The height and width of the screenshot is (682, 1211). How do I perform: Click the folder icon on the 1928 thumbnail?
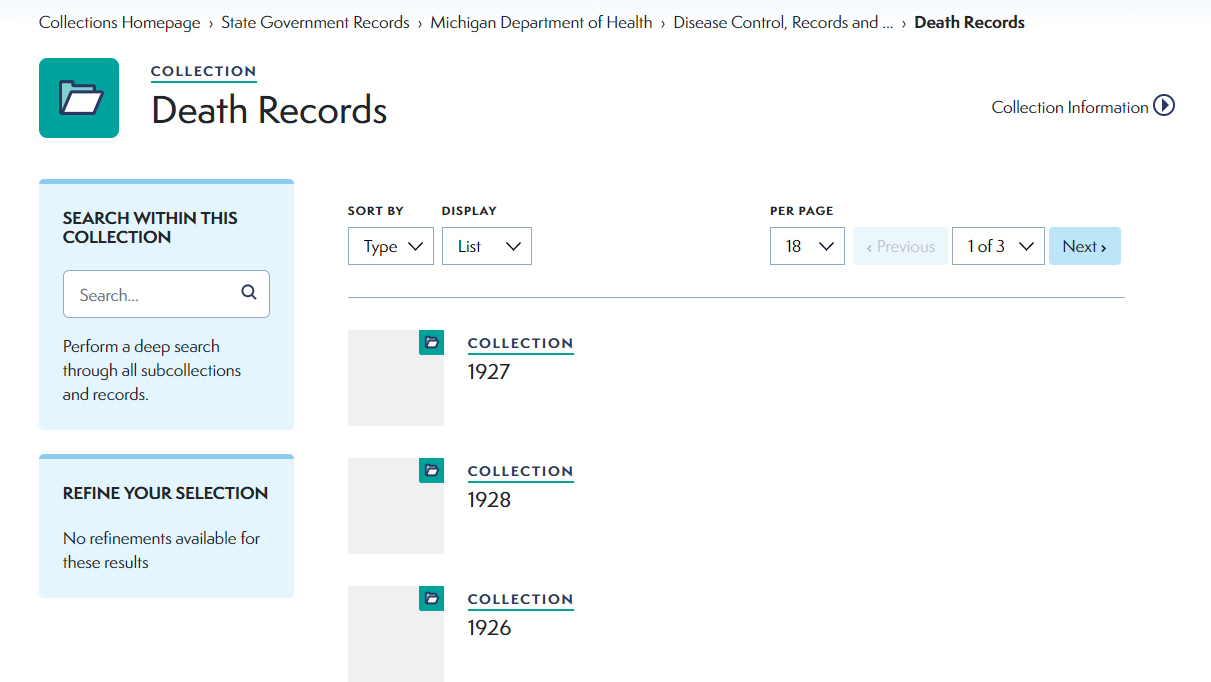[x=431, y=470]
